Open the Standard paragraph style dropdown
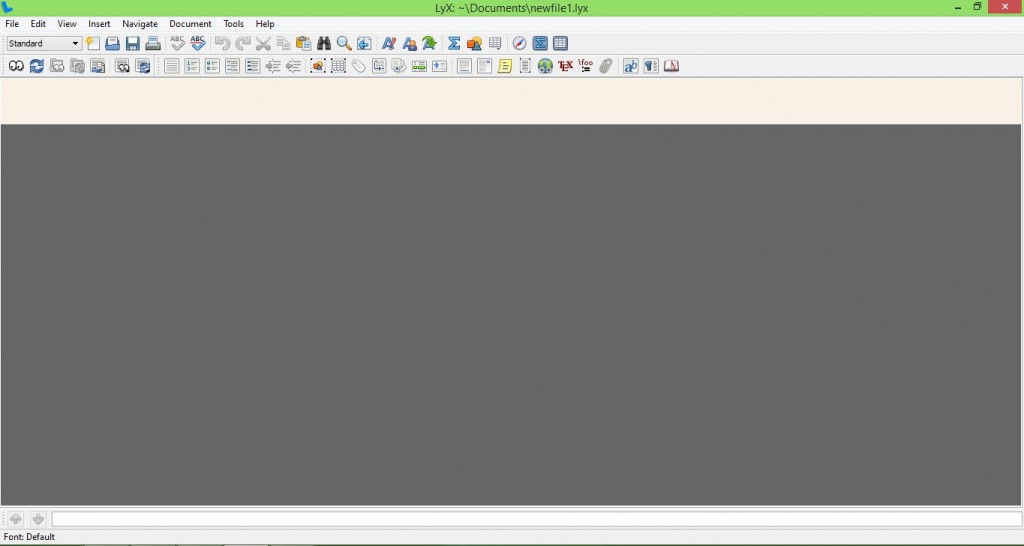Screen dimensions: 1024x546 (44, 44)
